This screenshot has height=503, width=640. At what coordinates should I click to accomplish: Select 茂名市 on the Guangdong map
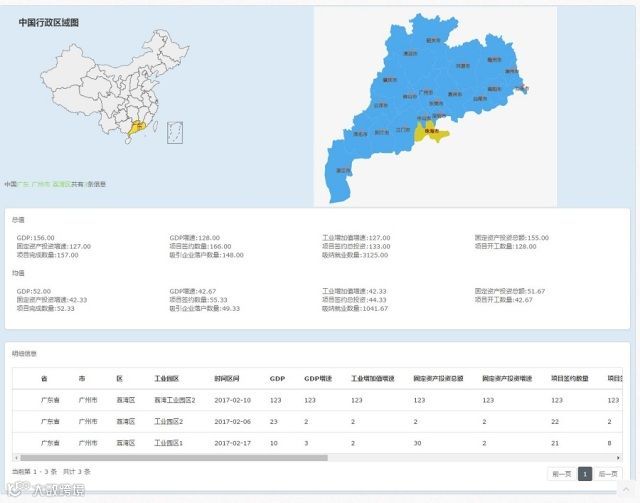point(360,134)
